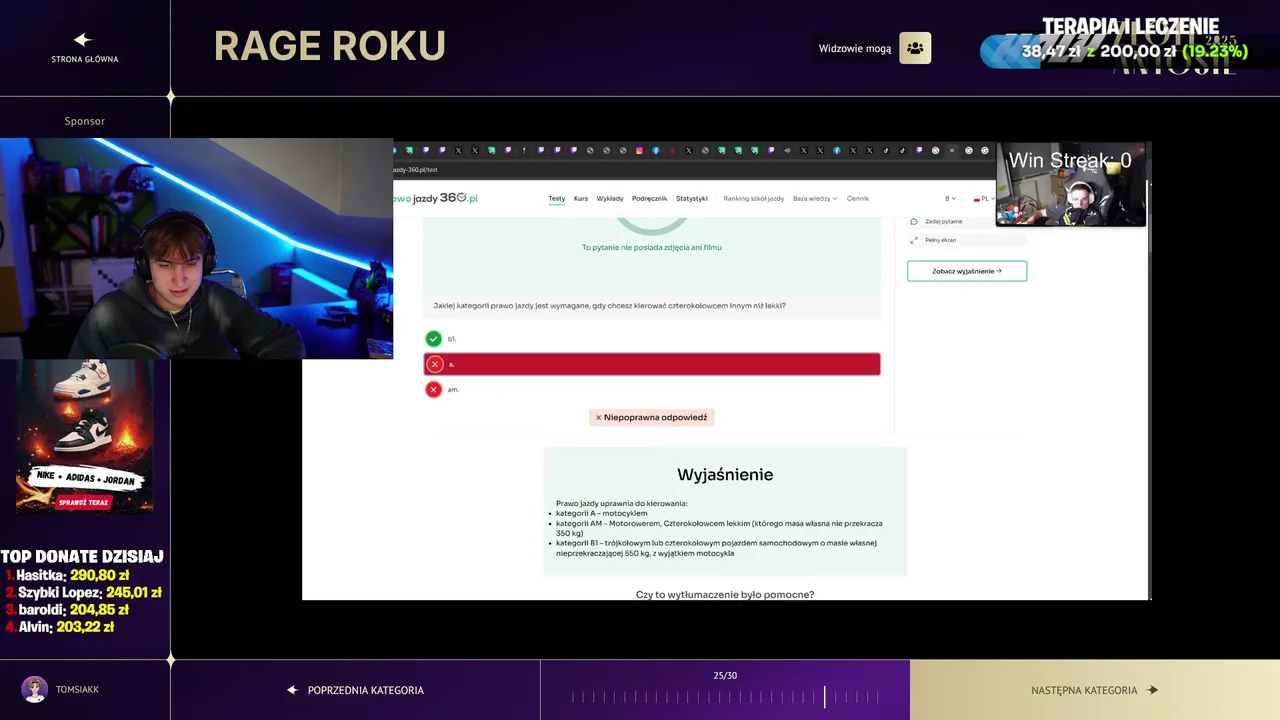Select the red highlighted answer a

coord(652,364)
